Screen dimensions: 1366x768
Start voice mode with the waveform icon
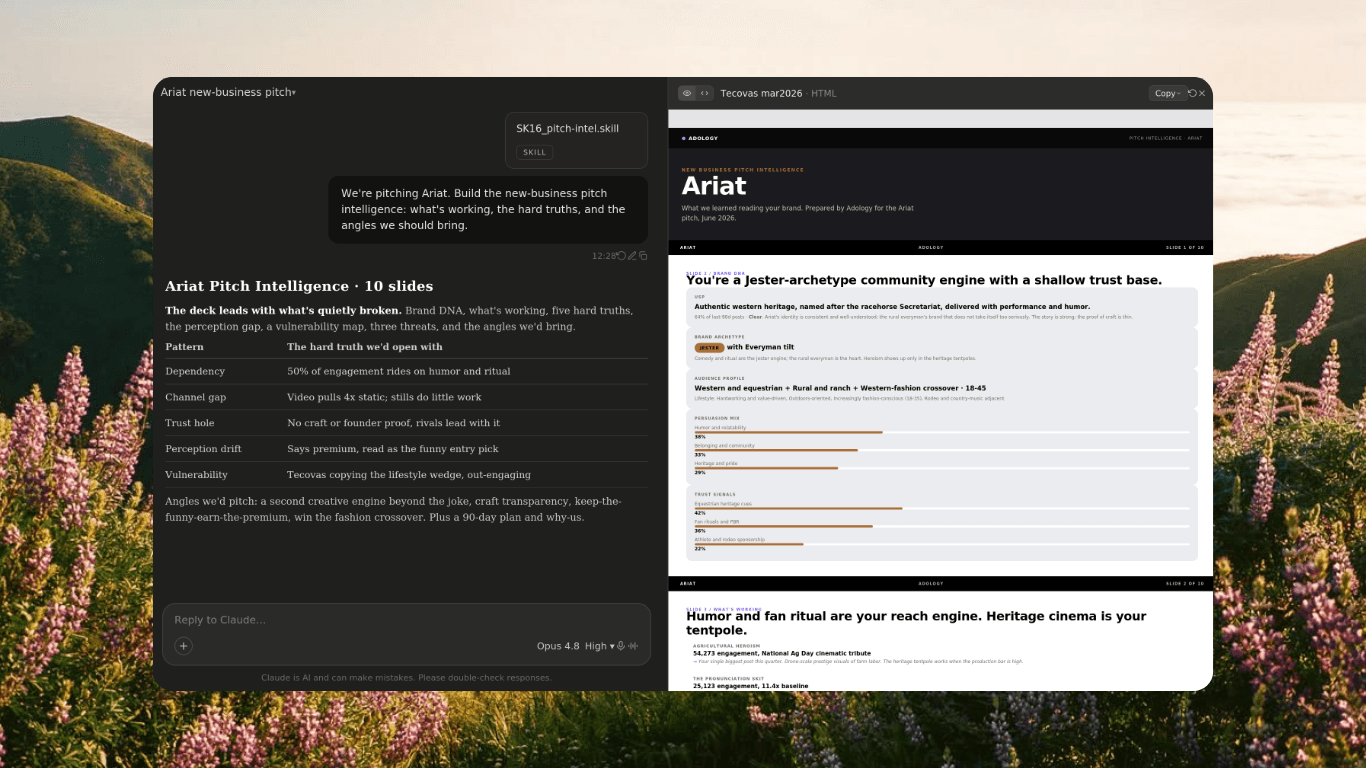click(x=633, y=646)
